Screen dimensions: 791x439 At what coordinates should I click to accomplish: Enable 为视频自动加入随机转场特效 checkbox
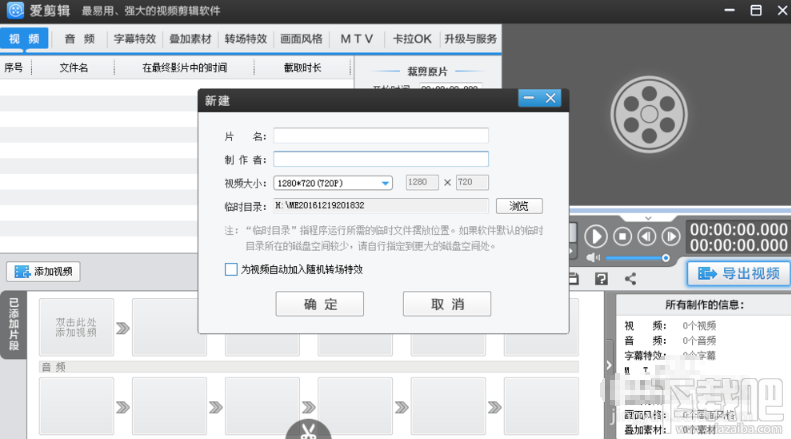pos(231,269)
